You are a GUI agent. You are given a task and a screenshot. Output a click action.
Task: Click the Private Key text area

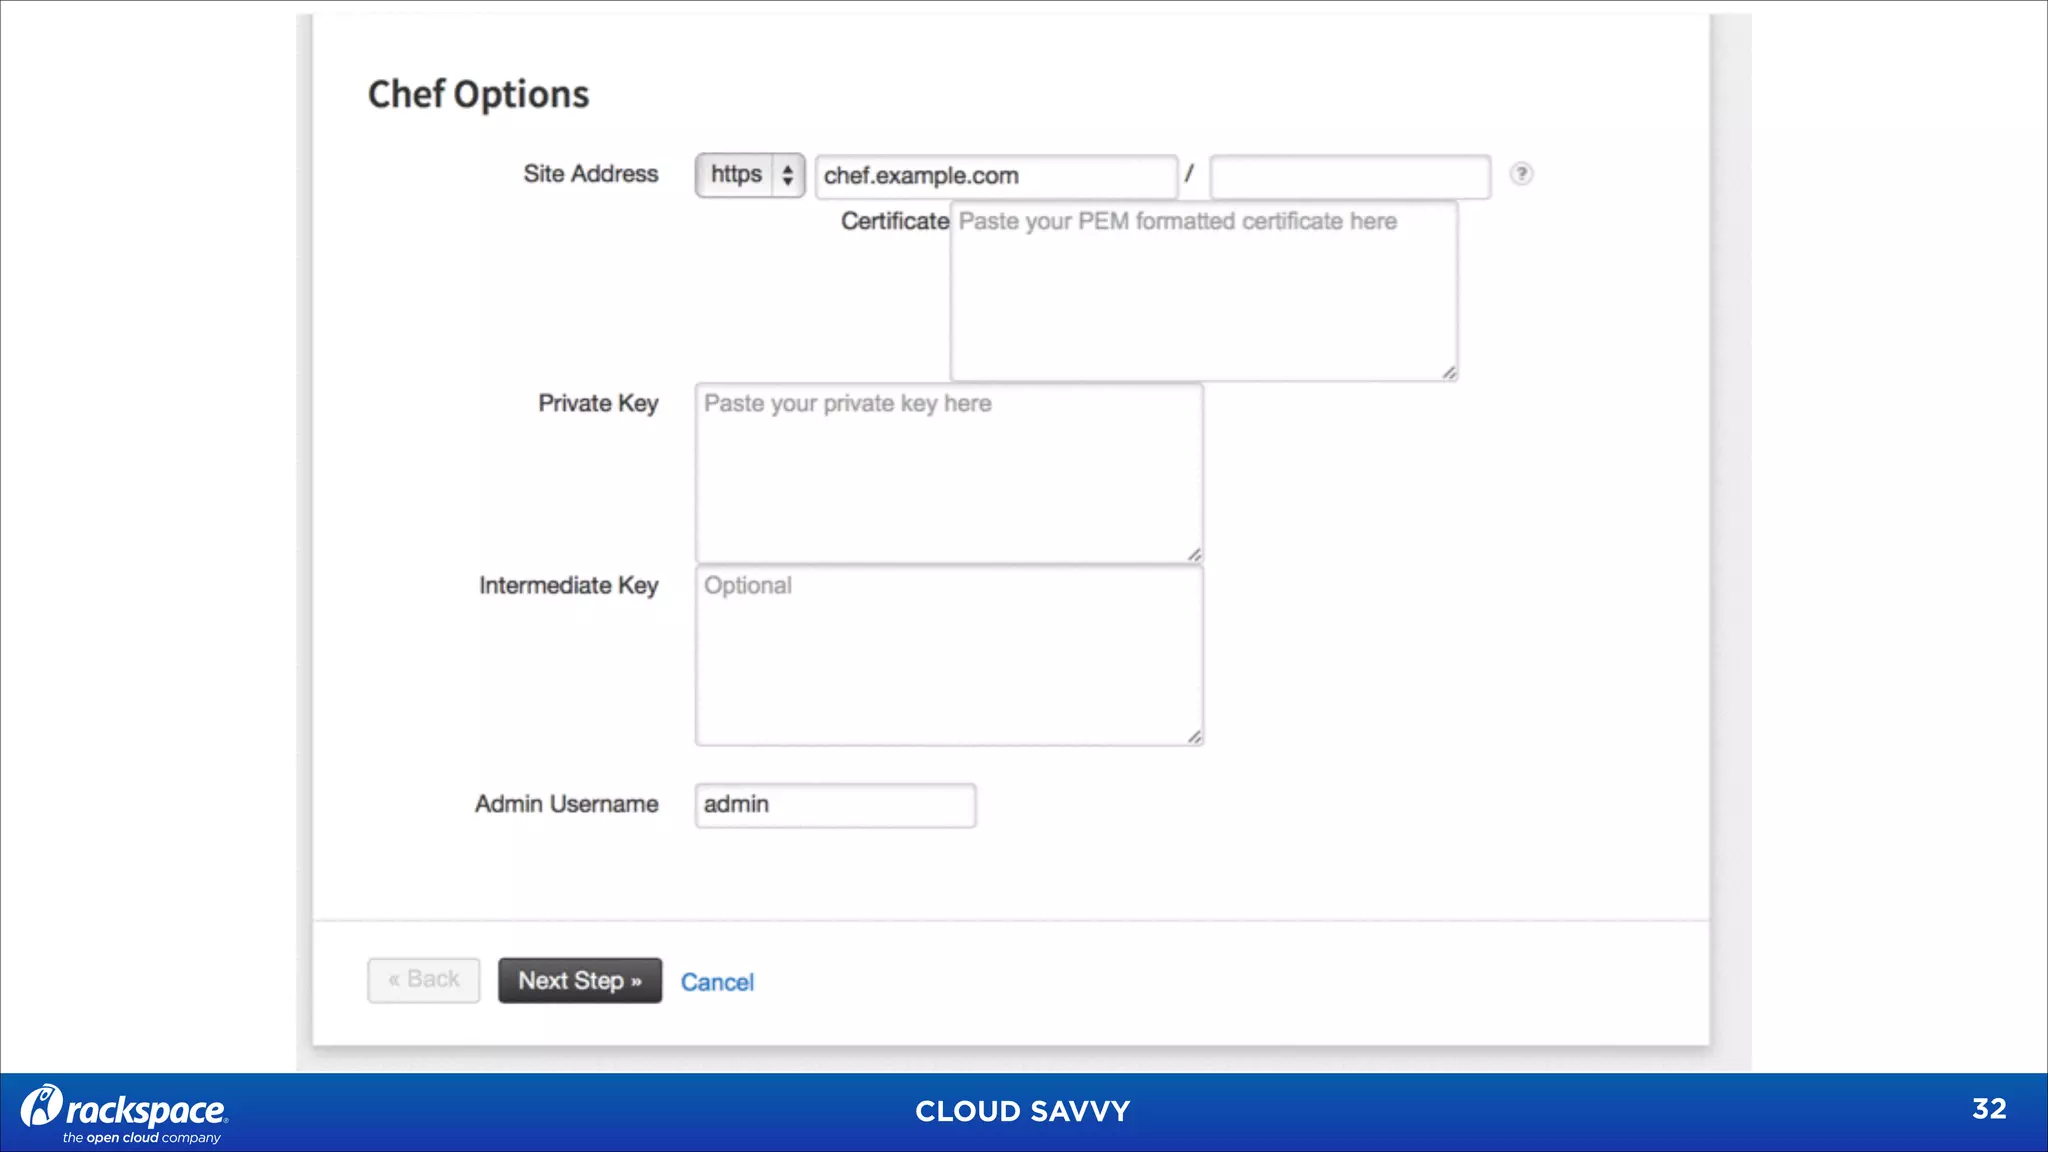click(949, 473)
